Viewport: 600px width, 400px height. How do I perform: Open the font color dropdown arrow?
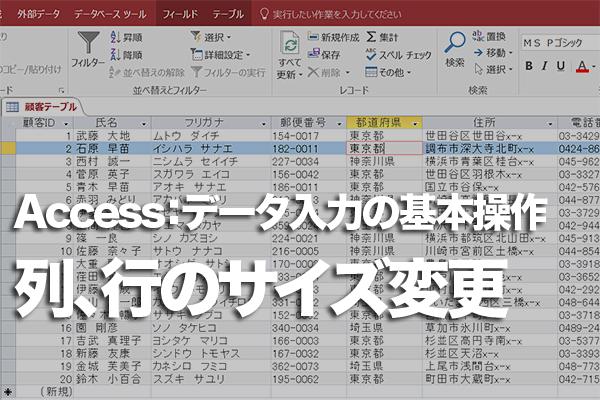(x=594, y=66)
